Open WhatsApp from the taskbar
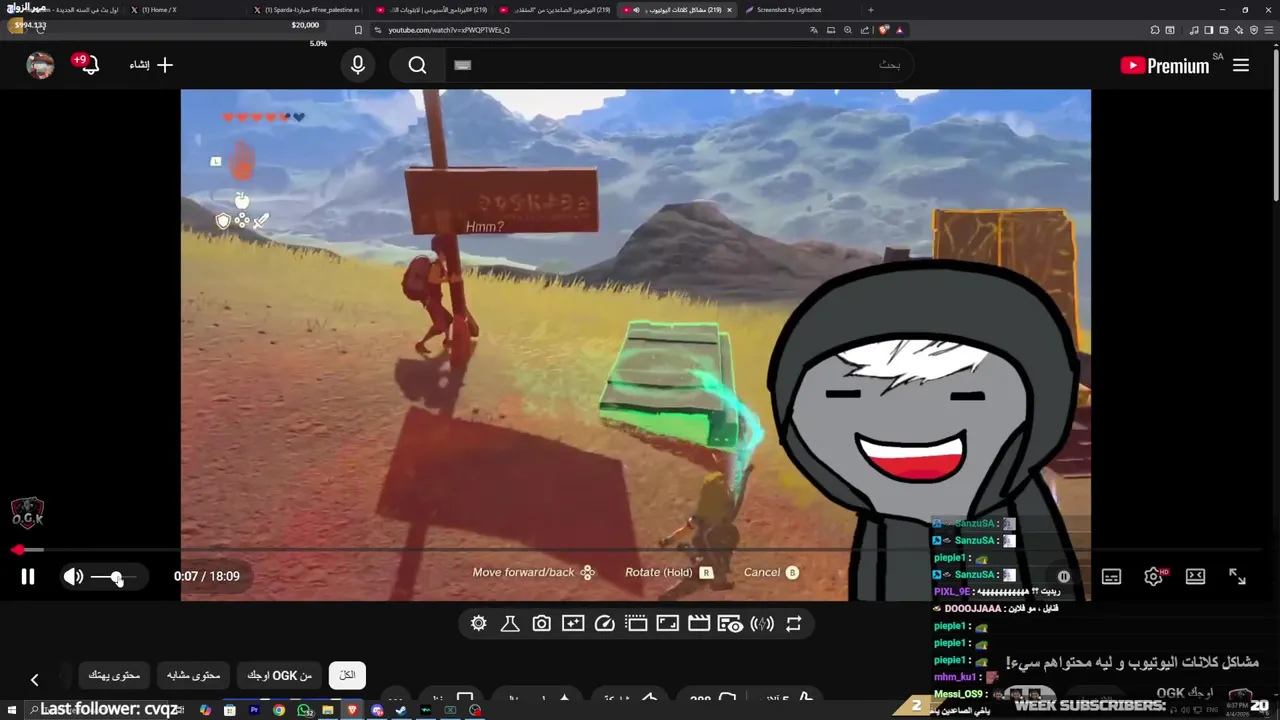 [x=303, y=710]
